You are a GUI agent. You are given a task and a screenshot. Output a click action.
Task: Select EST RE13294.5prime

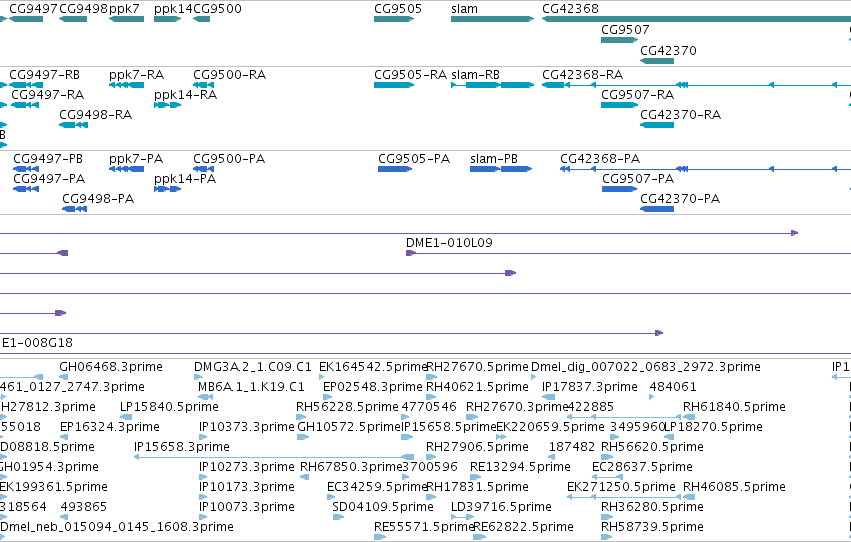475,477
